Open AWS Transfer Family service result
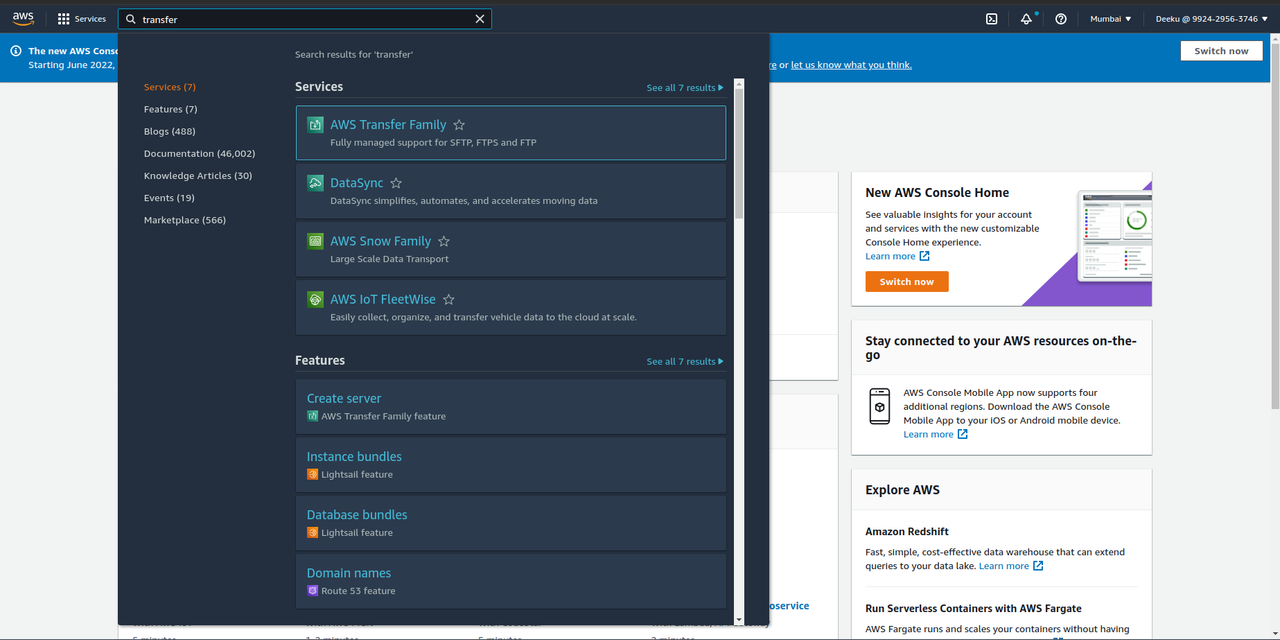This screenshot has width=1280, height=640. point(511,133)
